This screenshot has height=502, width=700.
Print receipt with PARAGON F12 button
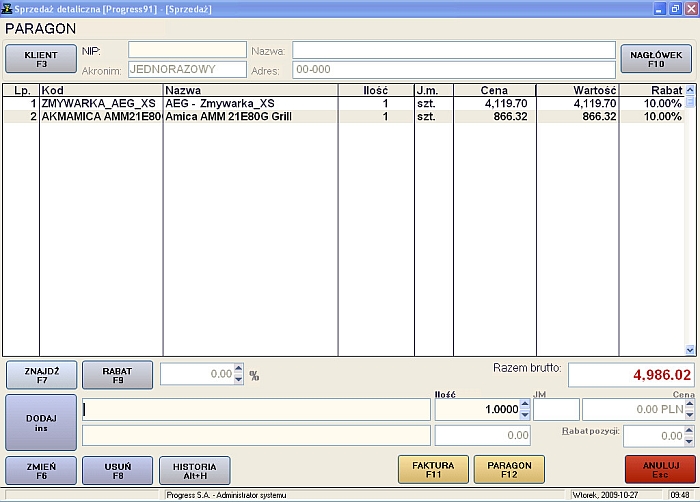click(509, 469)
